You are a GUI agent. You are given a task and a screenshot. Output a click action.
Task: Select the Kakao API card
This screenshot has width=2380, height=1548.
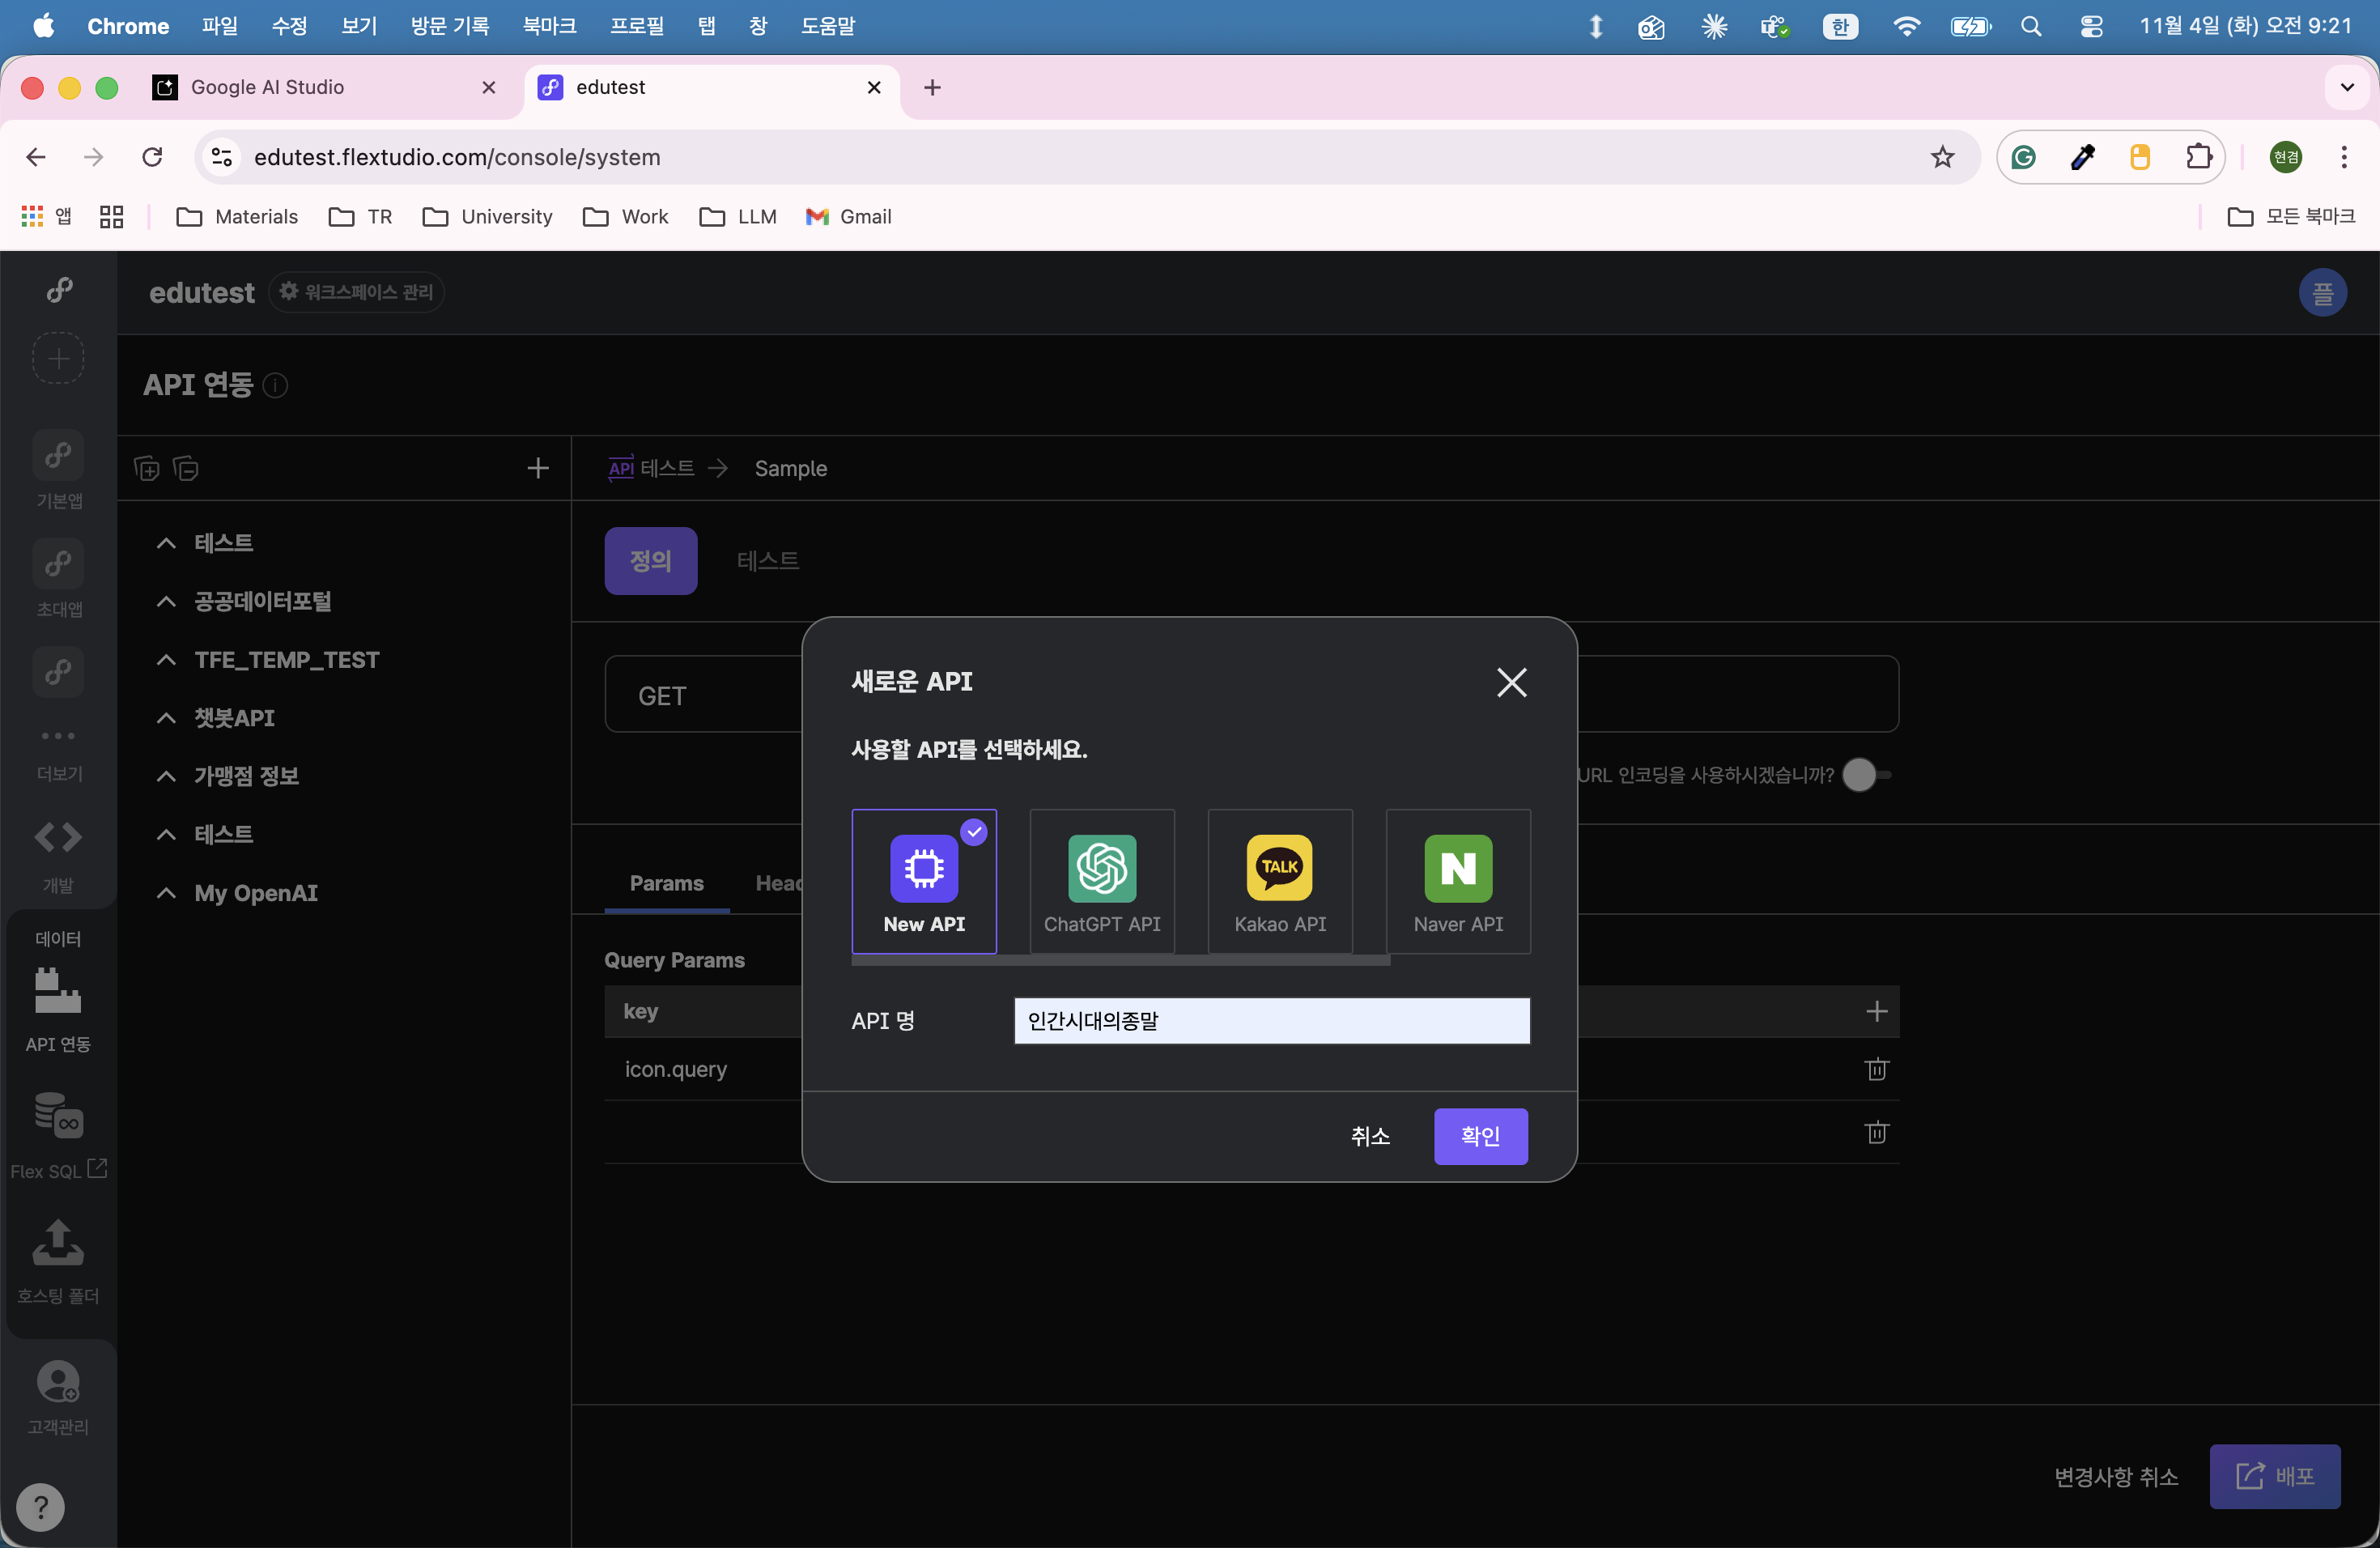tap(1280, 881)
